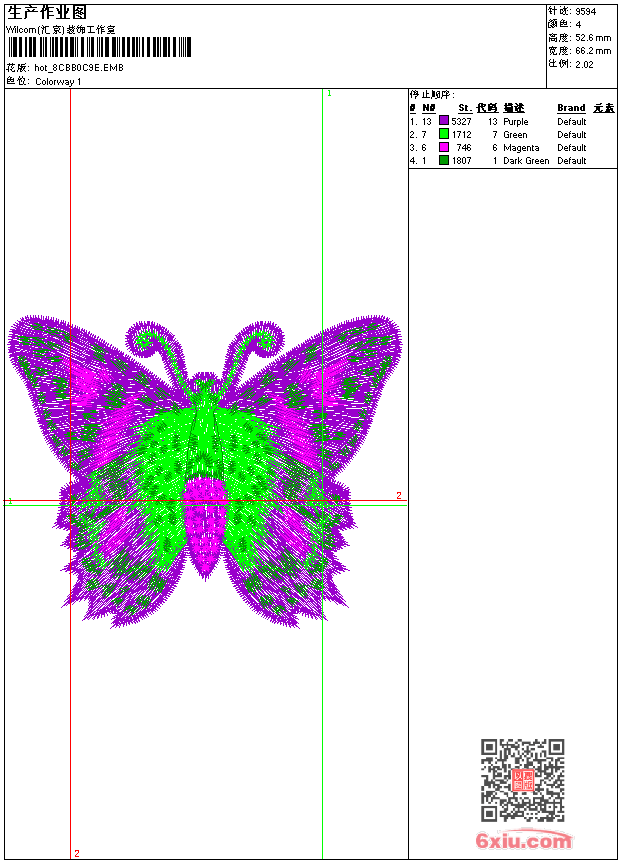Viewport: 620px width, 860px height.
Task: Pick the Dark Green thread swatch
Action: [x=444, y=160]
